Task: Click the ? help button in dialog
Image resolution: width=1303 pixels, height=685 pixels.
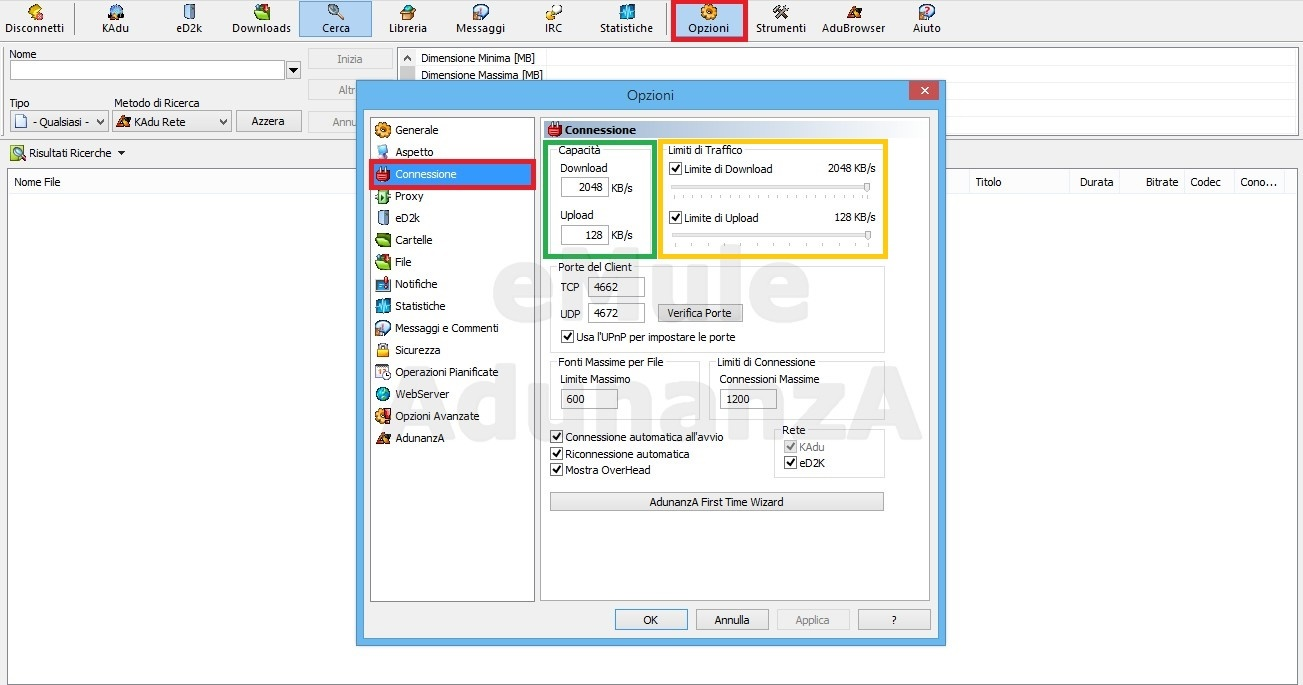Action: tap(894, 620)
